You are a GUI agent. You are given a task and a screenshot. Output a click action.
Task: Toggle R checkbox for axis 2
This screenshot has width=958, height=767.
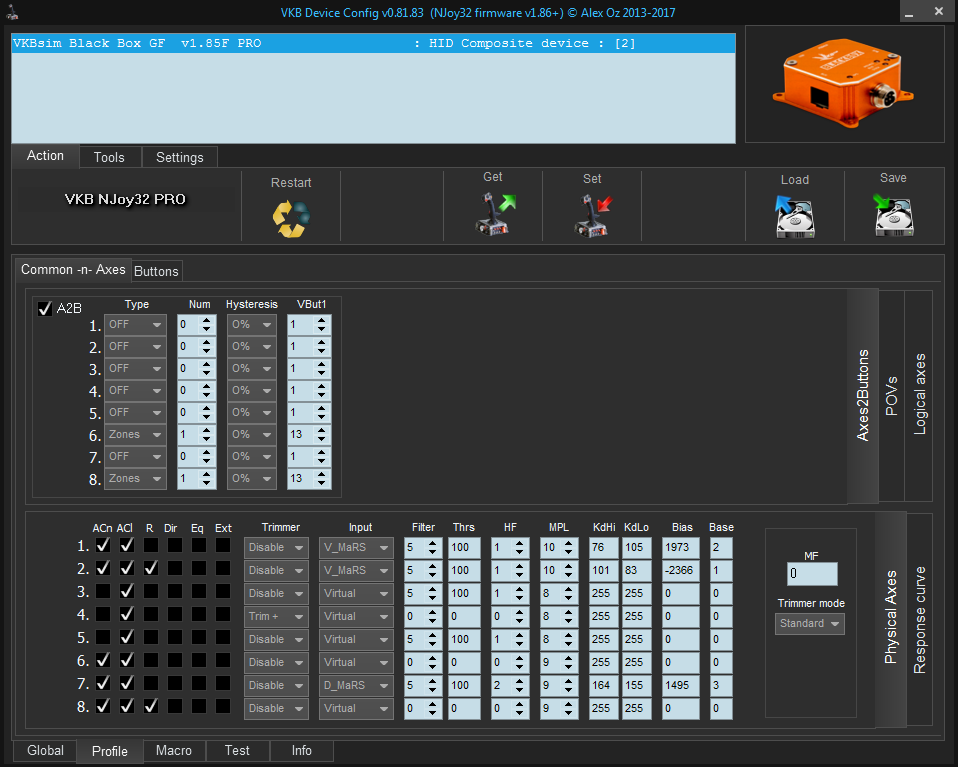pyautogui.click(x=151, y=568)
